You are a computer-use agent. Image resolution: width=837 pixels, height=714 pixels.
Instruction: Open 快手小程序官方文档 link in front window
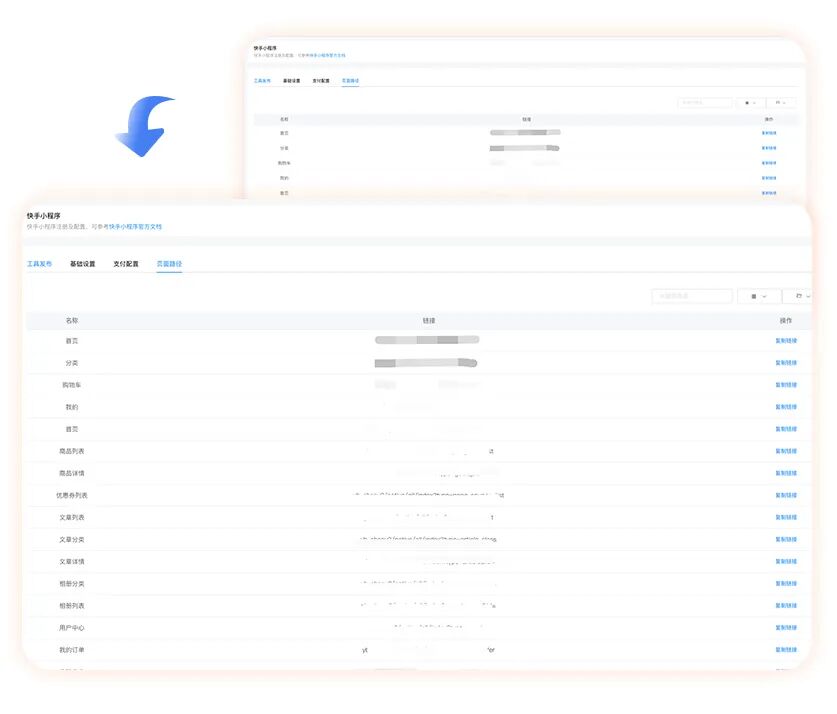tap(136, 227)
